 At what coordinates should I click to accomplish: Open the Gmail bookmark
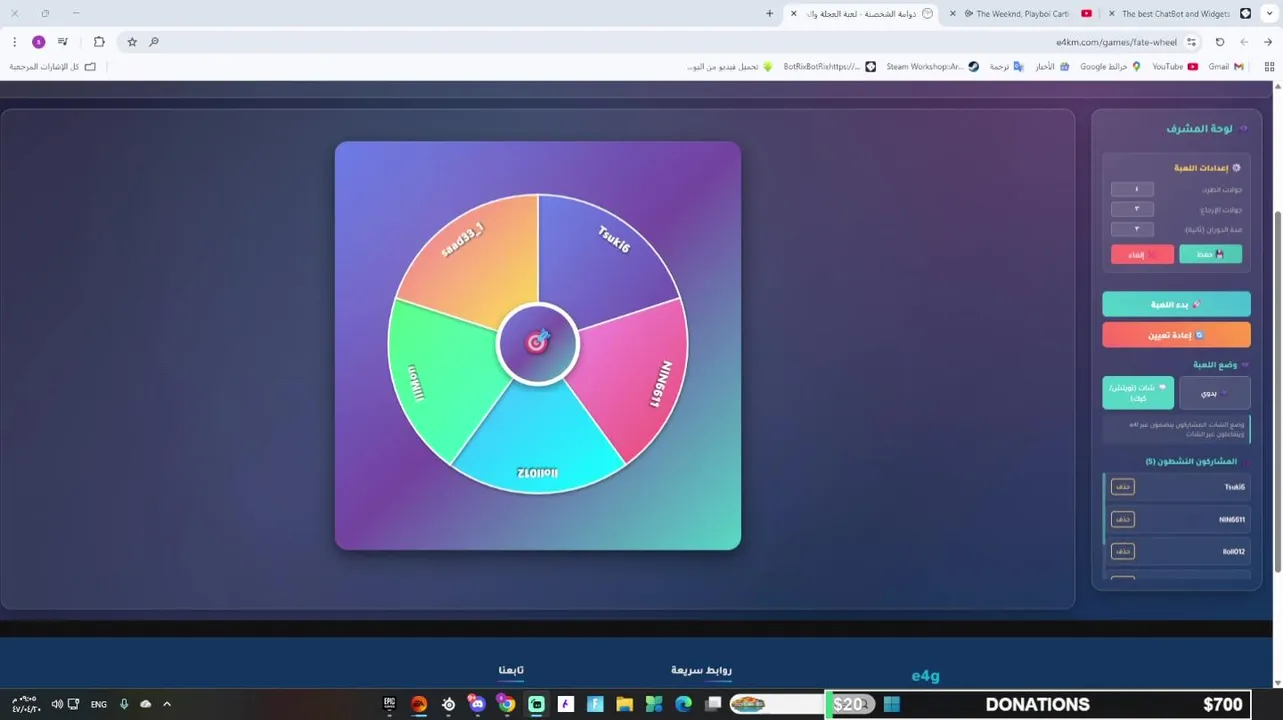point(1225,67)
